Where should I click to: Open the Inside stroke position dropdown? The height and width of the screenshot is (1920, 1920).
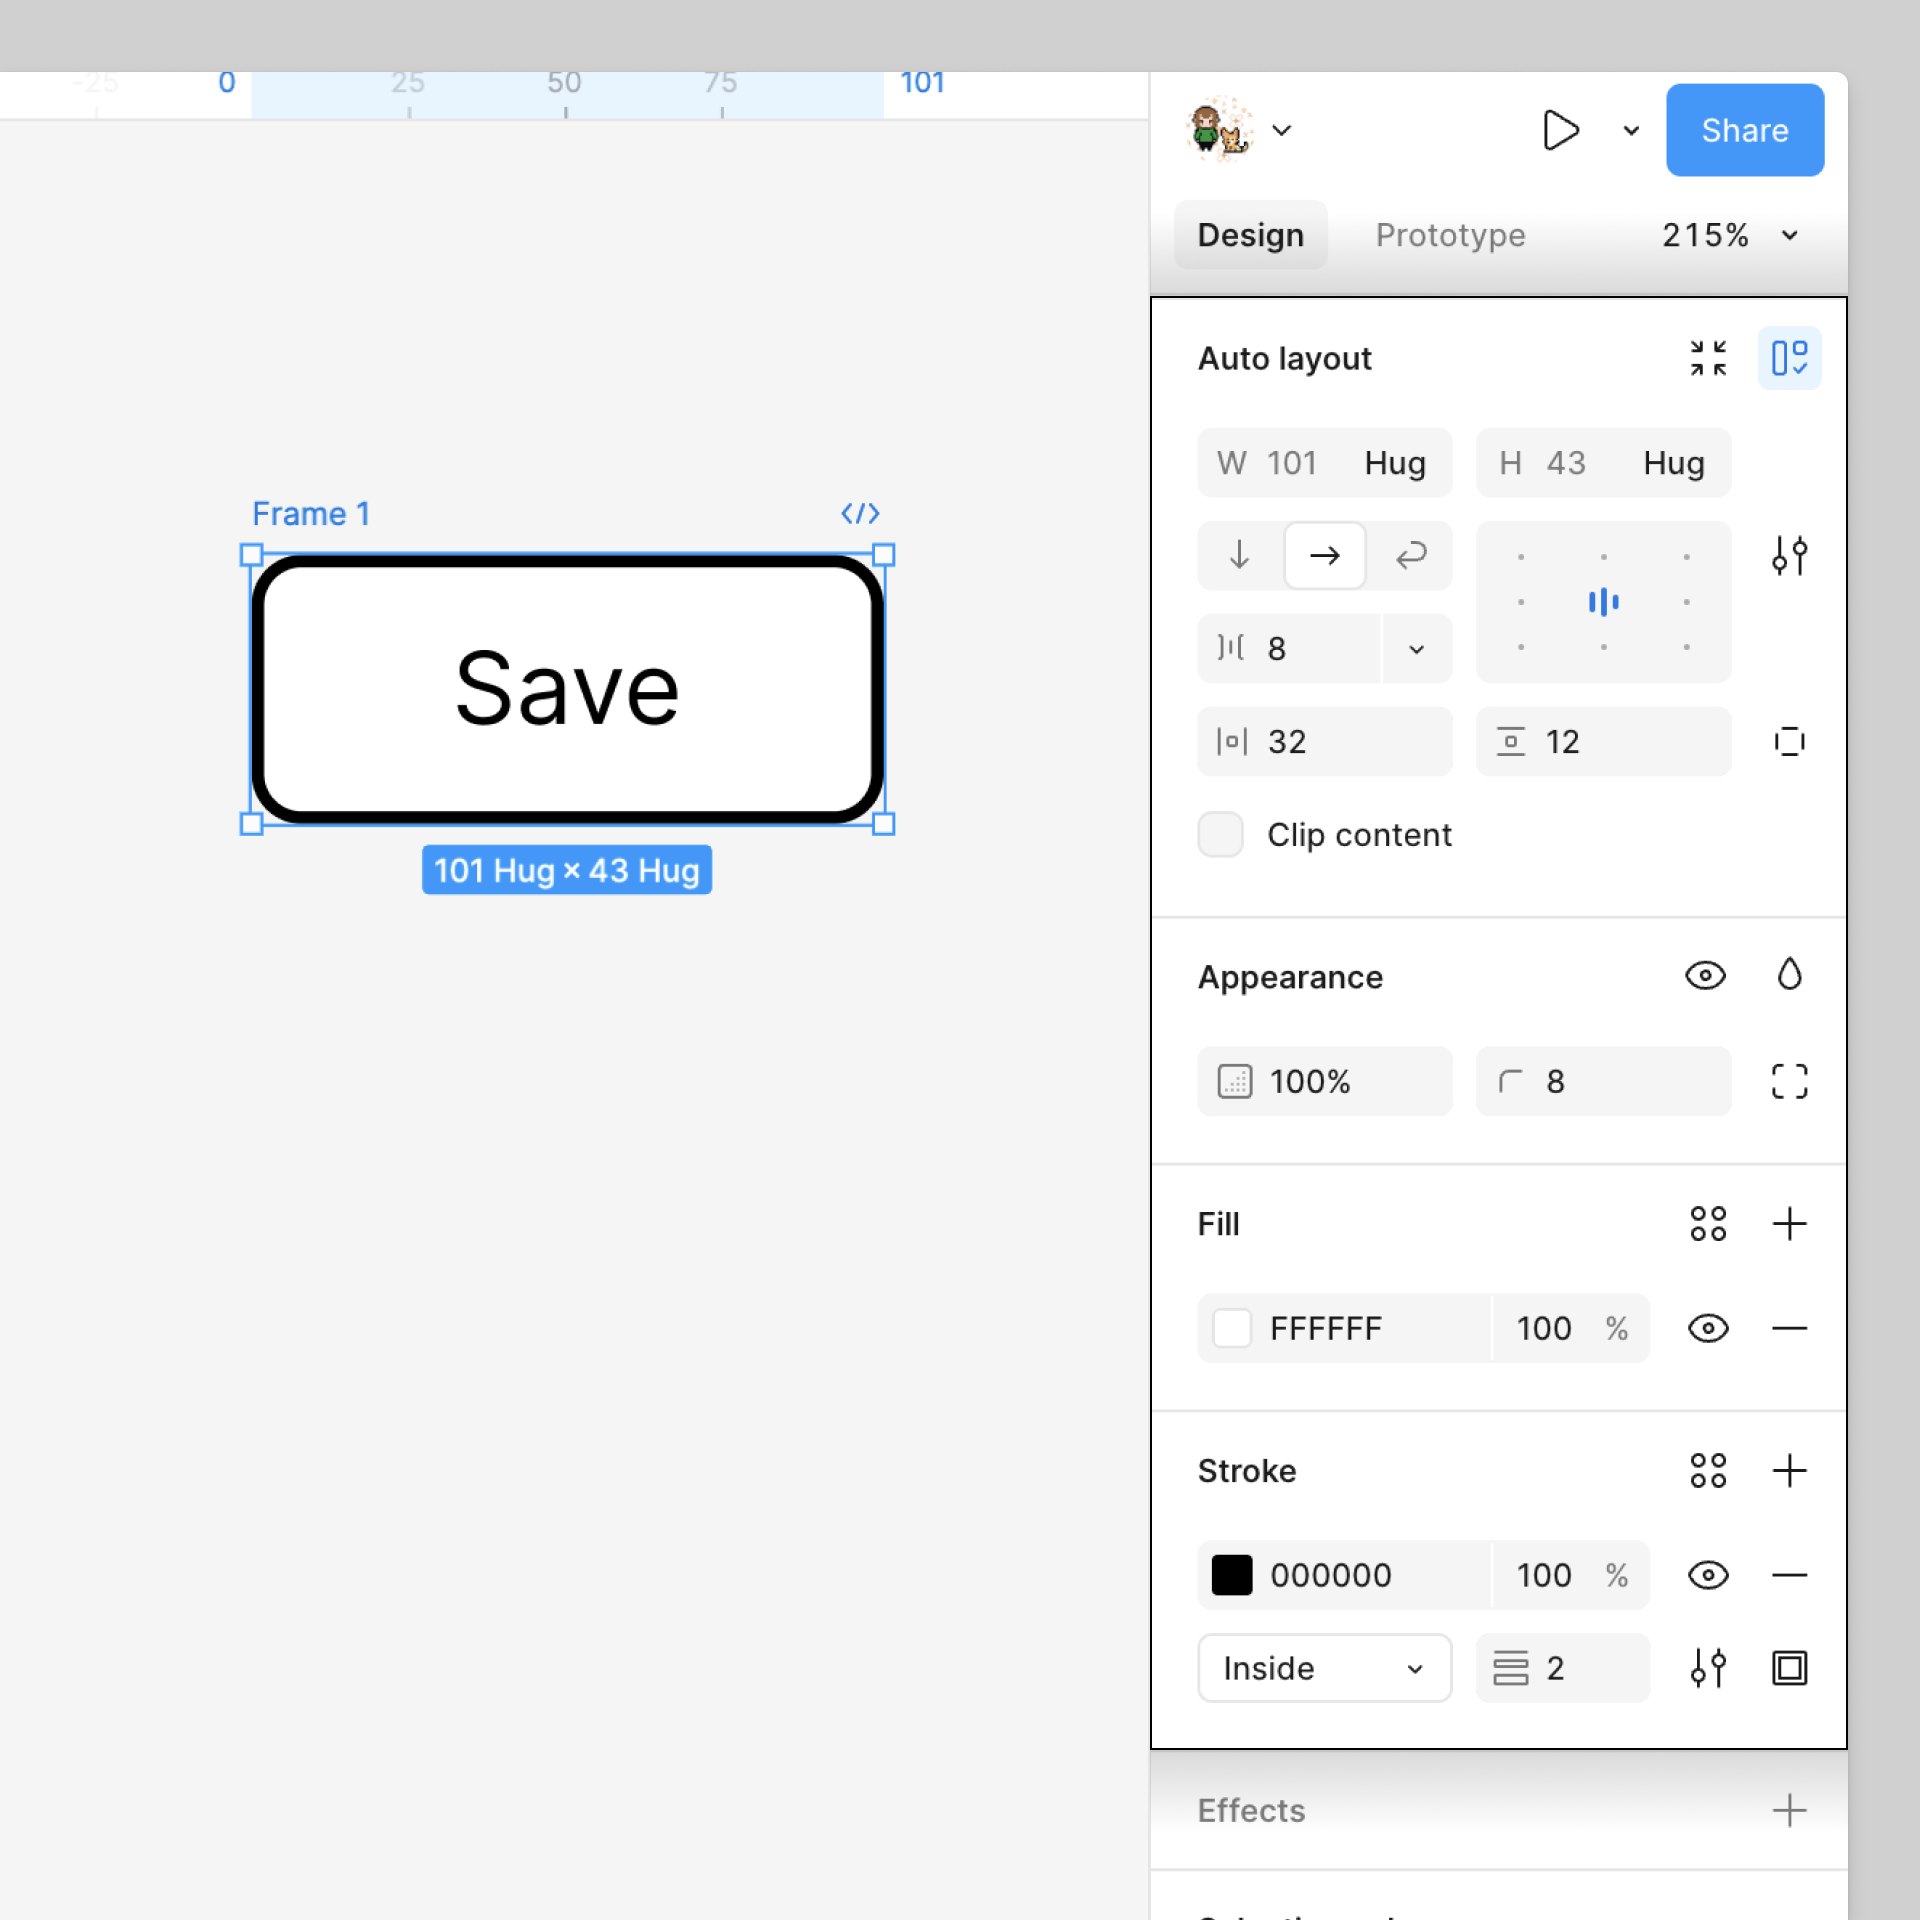click(1323, 1668)
